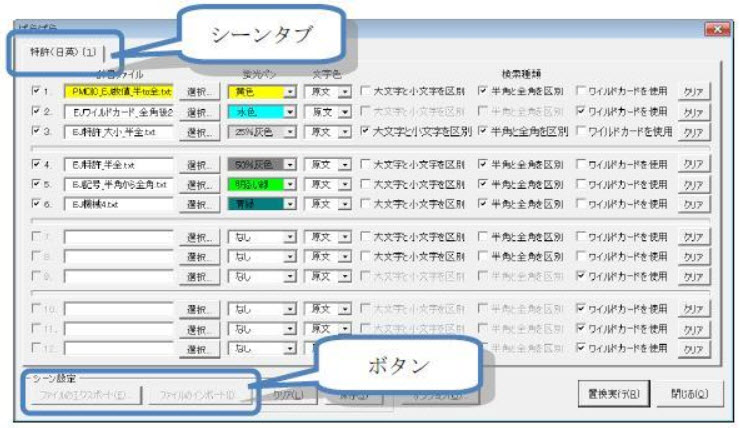Enable ワイルドカードを使用 on row 4
The height and width of the screenshot is (428, 740).
pyautogui.click(x=582, y=164)
